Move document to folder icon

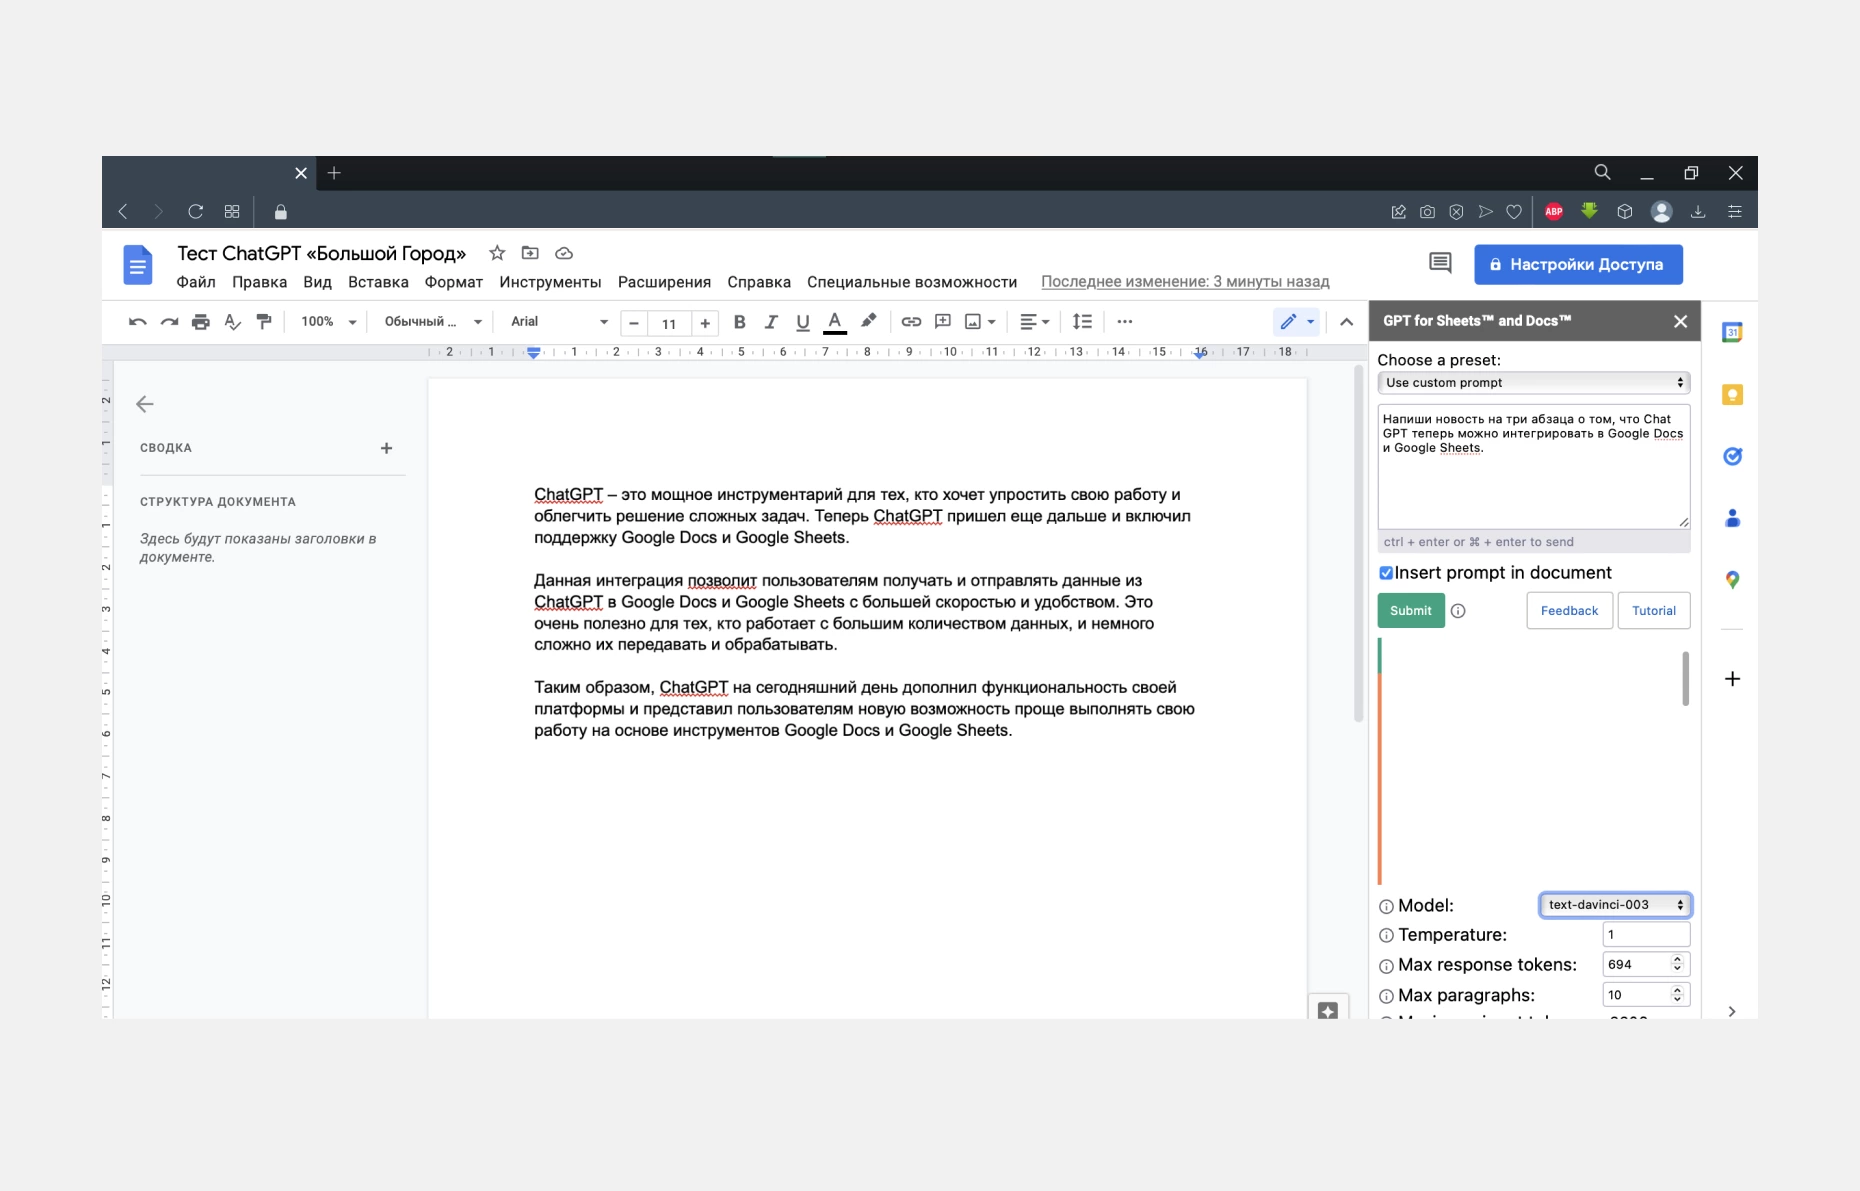[530, 253]
